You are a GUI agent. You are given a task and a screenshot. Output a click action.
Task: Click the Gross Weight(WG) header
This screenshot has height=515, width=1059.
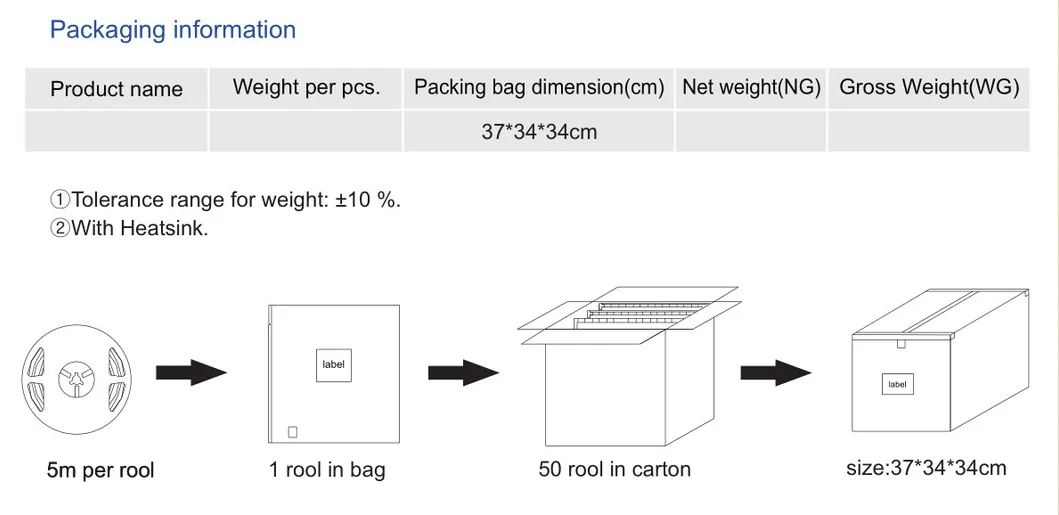(929, 87)
